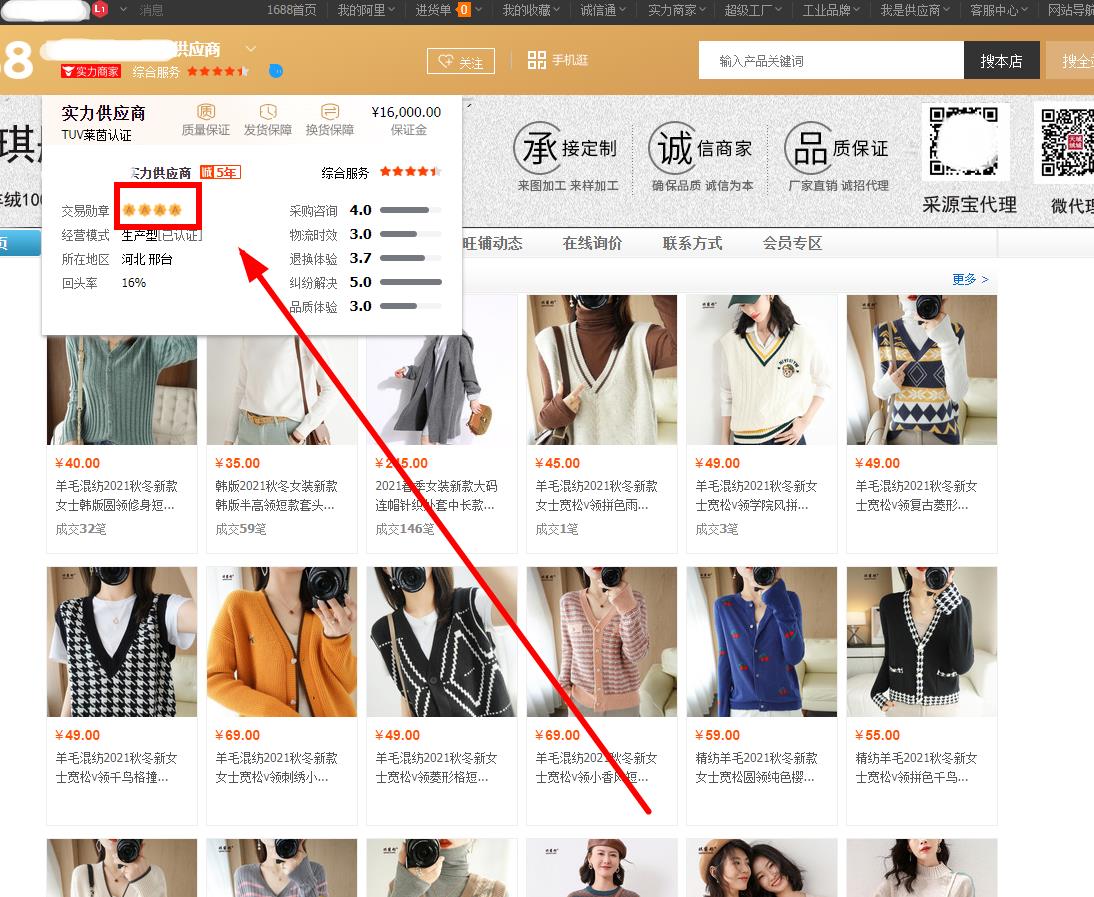1094x897 pixels.
Task: Expand the 客服中心 dropdown
Action: click(1000, 10)
